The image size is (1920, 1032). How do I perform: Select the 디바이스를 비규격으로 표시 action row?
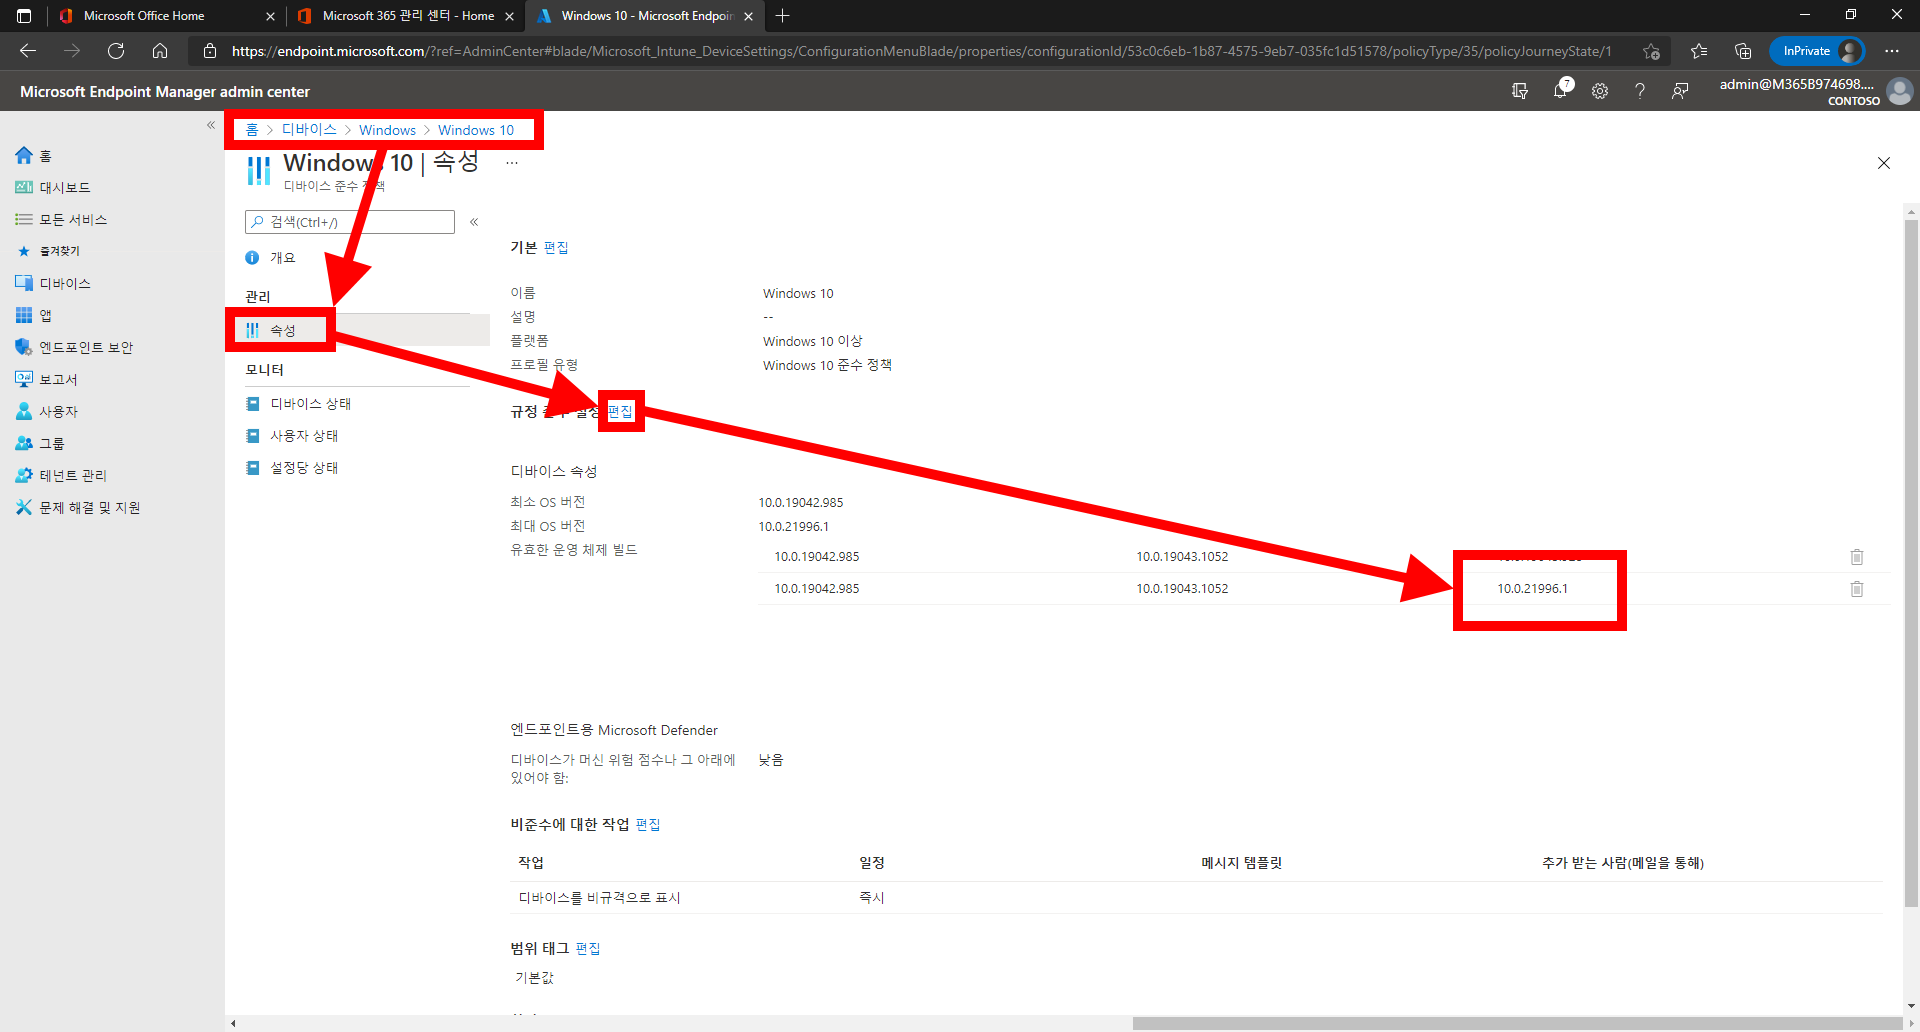[1196, 898]
